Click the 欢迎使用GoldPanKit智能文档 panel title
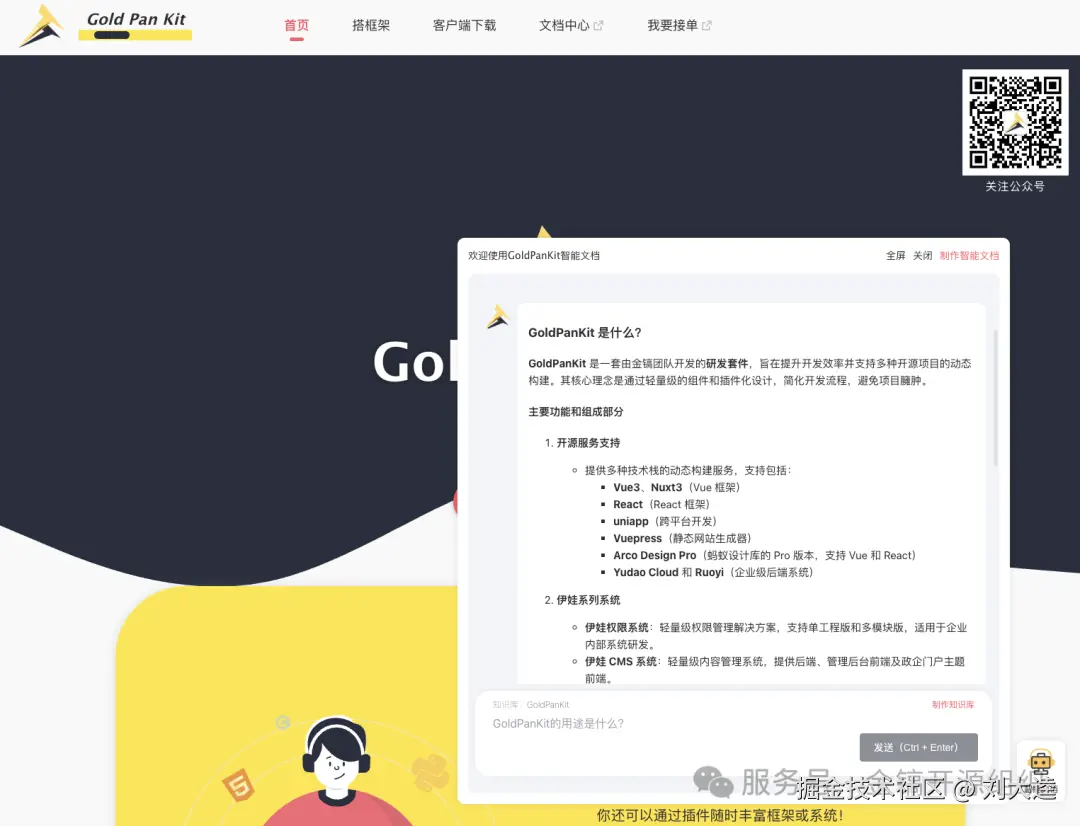This screenshot has height=826, width=1080. click(x=534, y=256)
